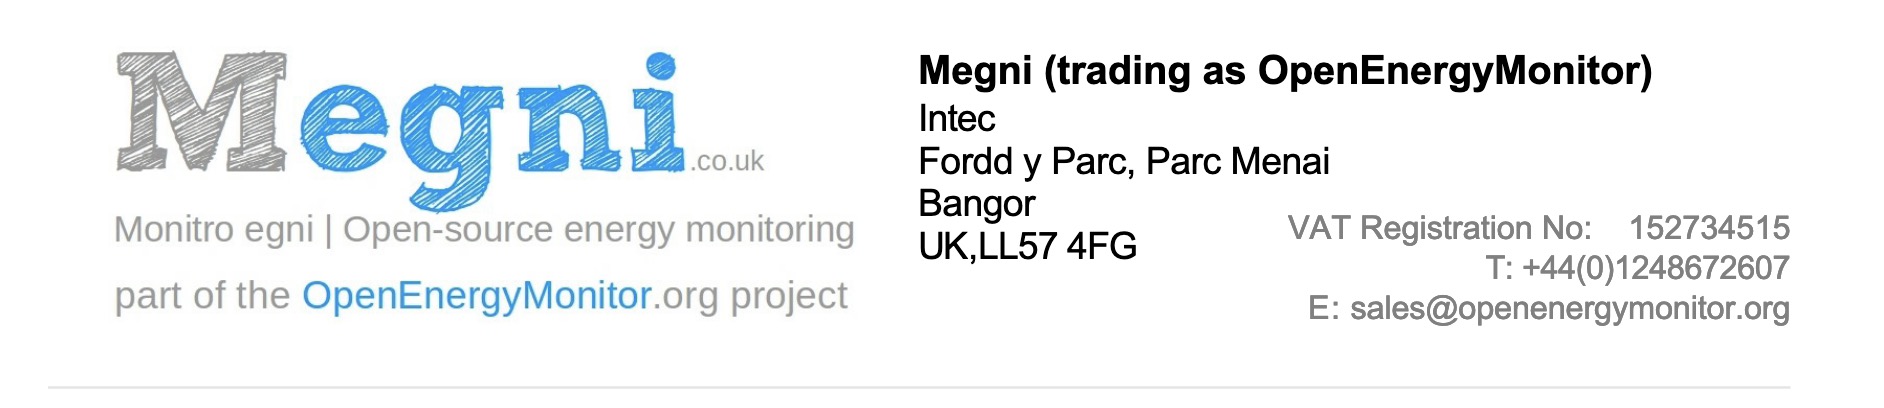The image size is (1884, 408).
Task: Click the UK,LL57 4FG postcode line
Action: [x=1027, y=246]
